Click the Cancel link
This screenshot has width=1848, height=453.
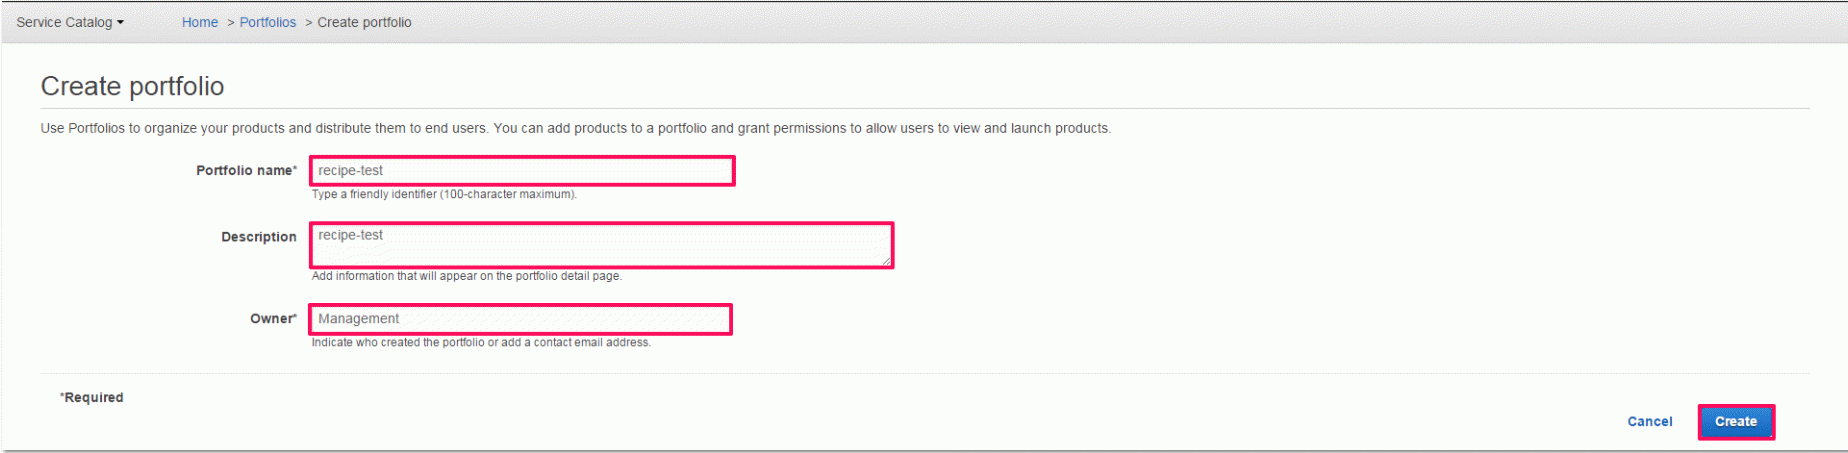pos(1650,422)
